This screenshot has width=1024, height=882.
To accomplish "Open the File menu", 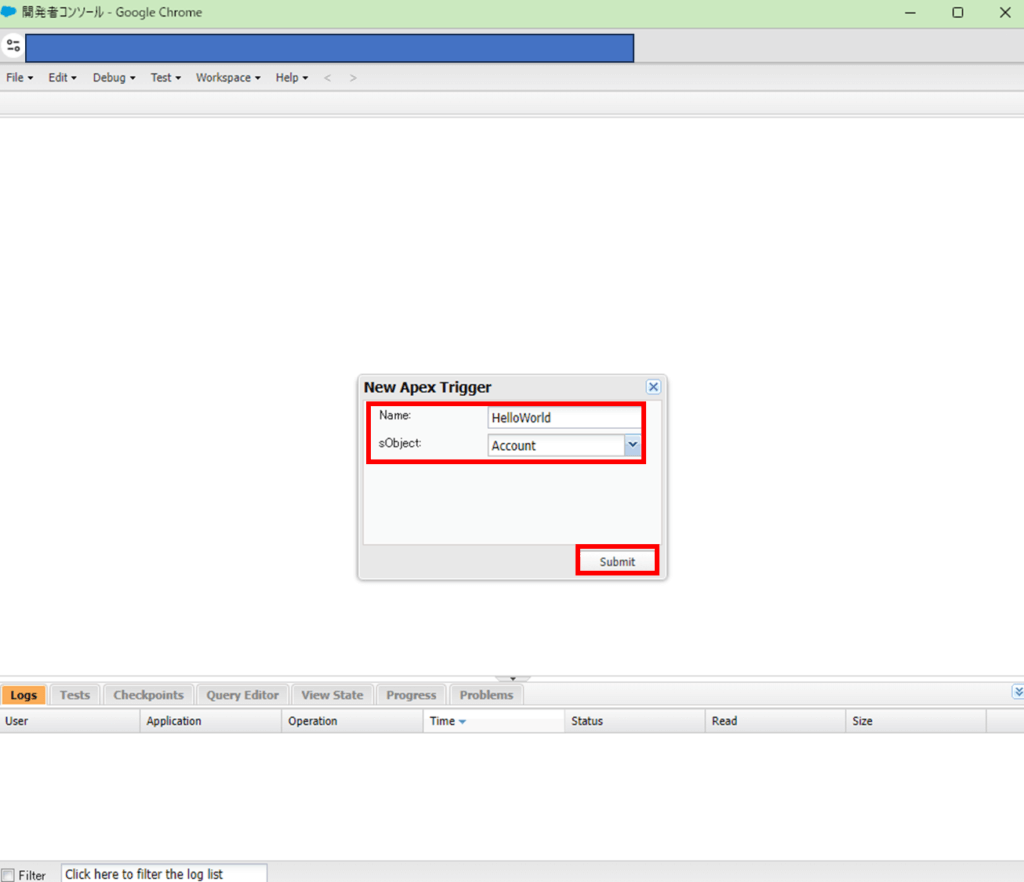I will [x=19, y=78].
